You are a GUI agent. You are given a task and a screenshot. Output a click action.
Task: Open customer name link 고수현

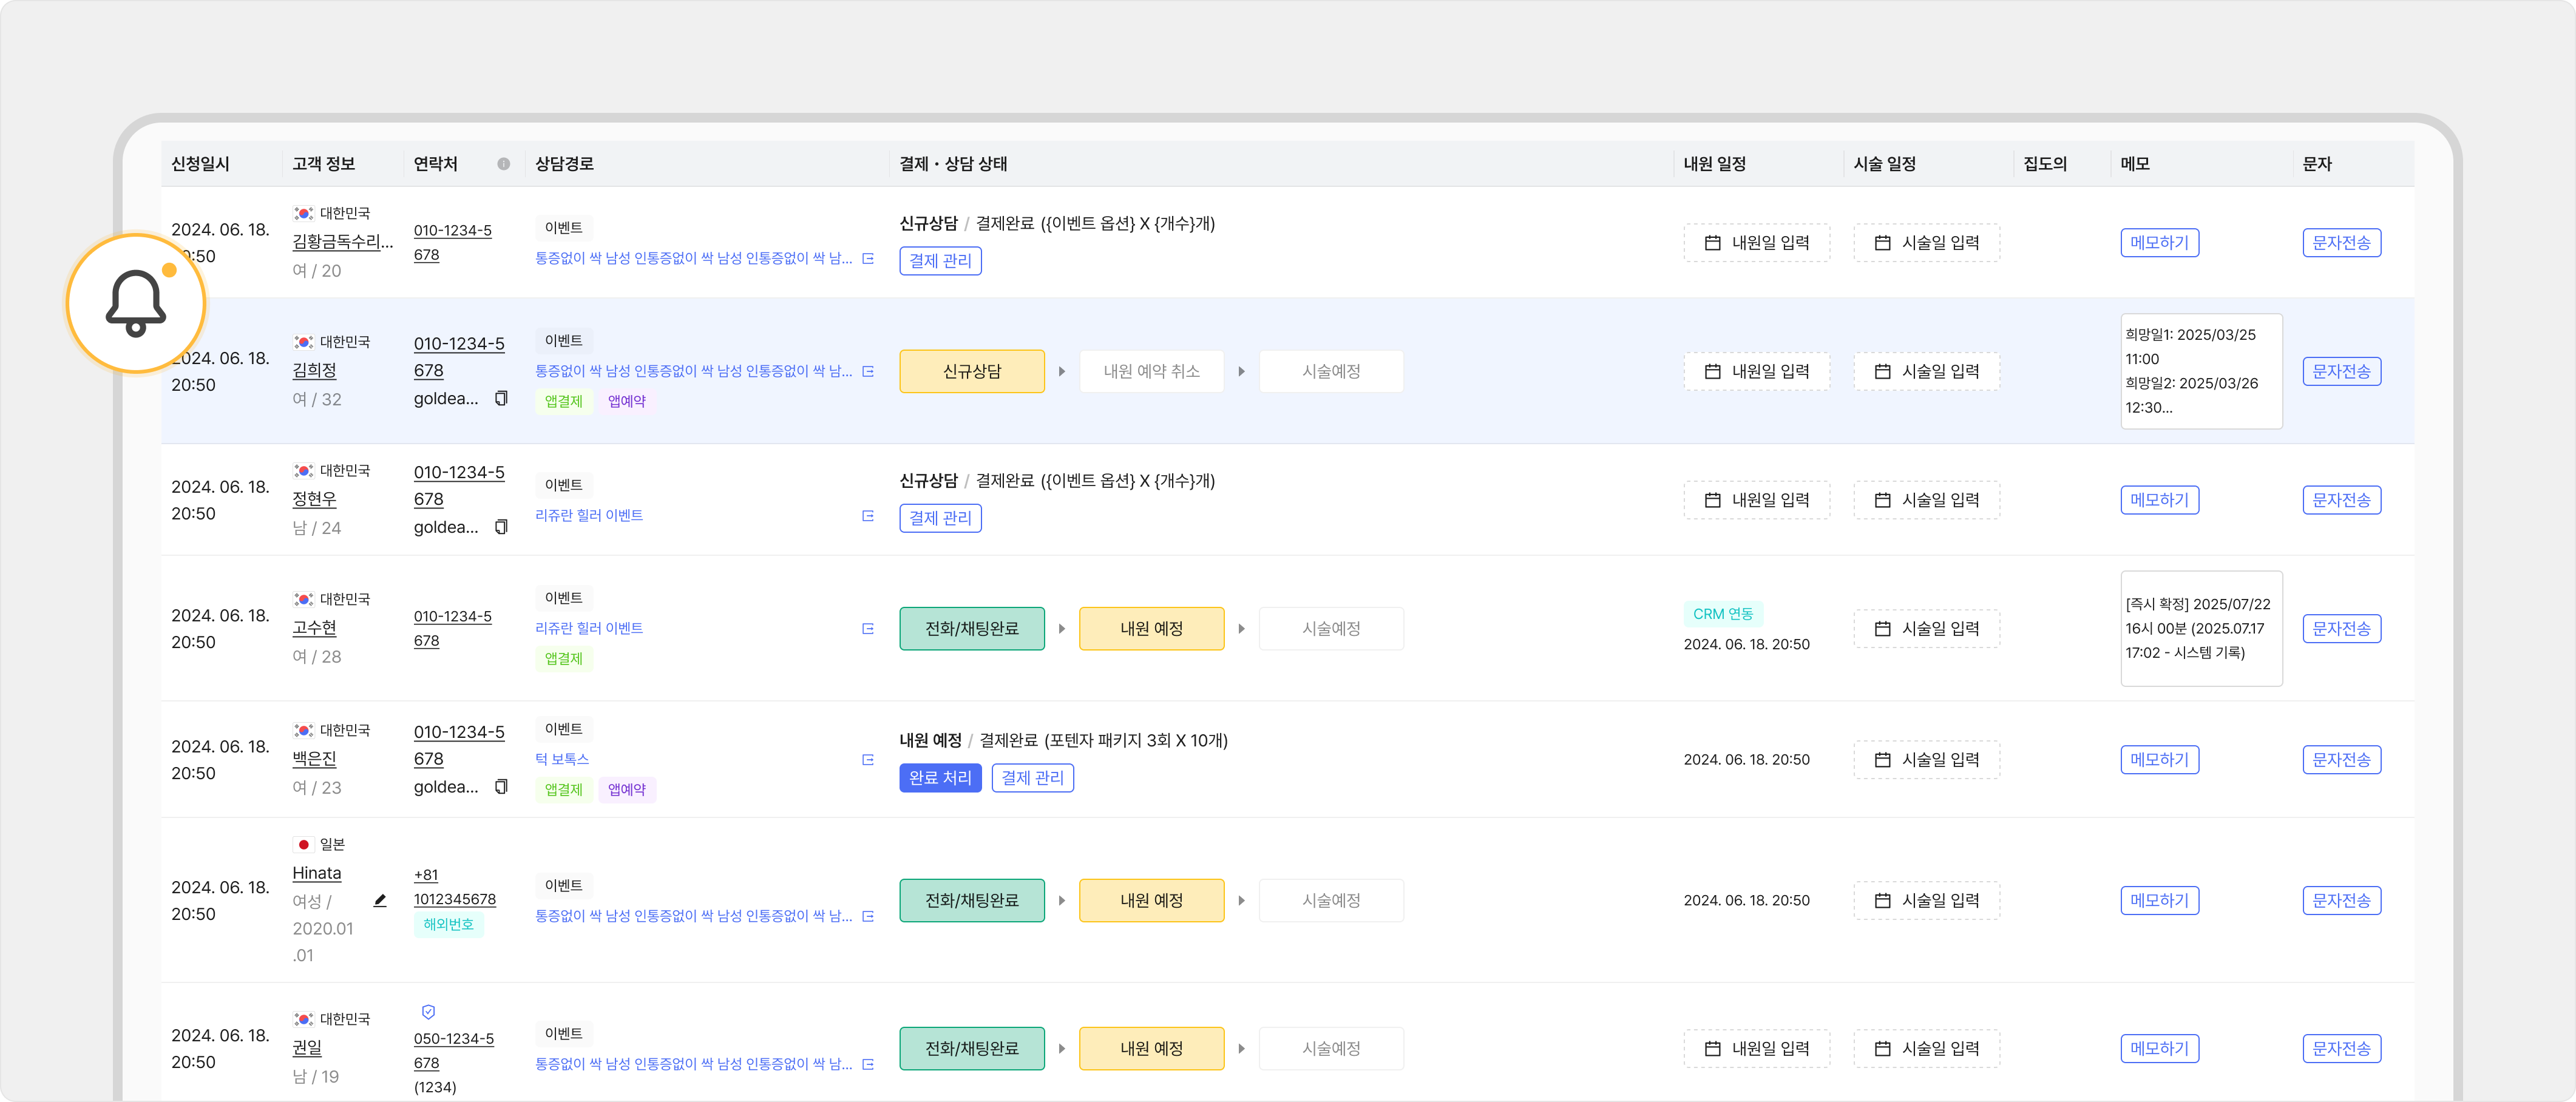coord(314,628)
